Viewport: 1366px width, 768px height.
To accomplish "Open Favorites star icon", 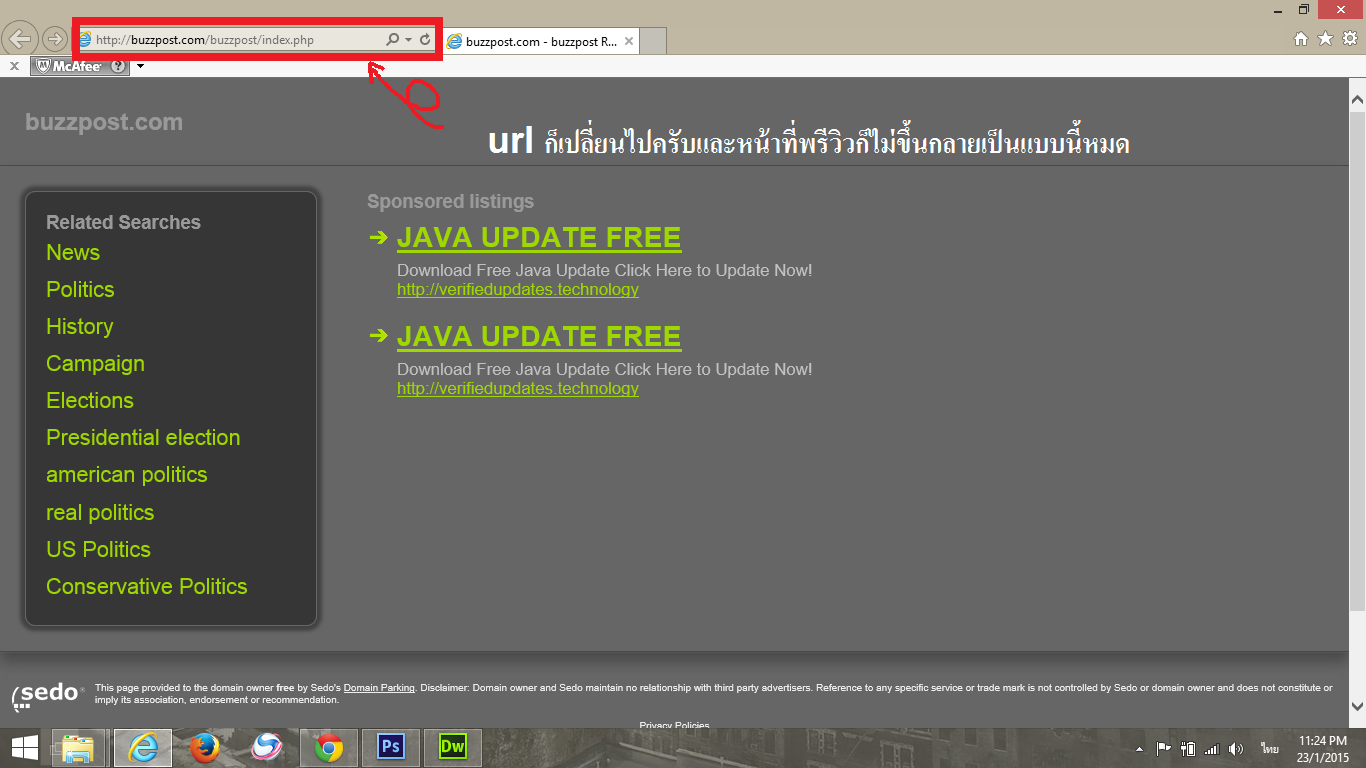I will point(1325,39).
